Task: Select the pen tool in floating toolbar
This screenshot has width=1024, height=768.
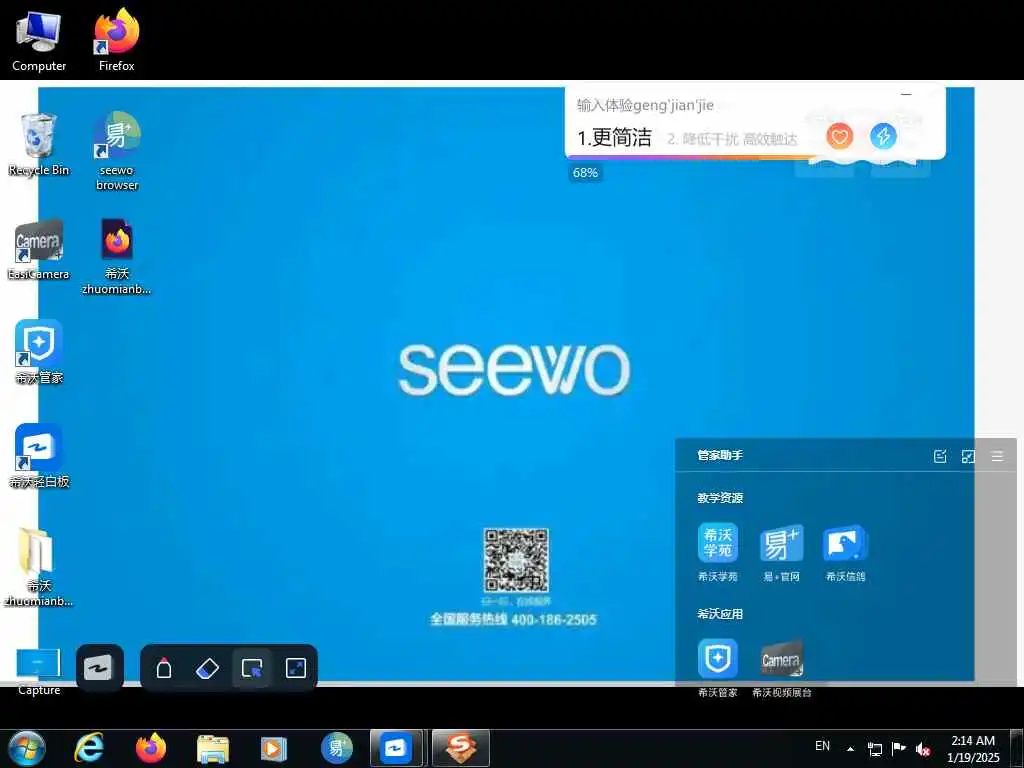Action: [164, 668]
